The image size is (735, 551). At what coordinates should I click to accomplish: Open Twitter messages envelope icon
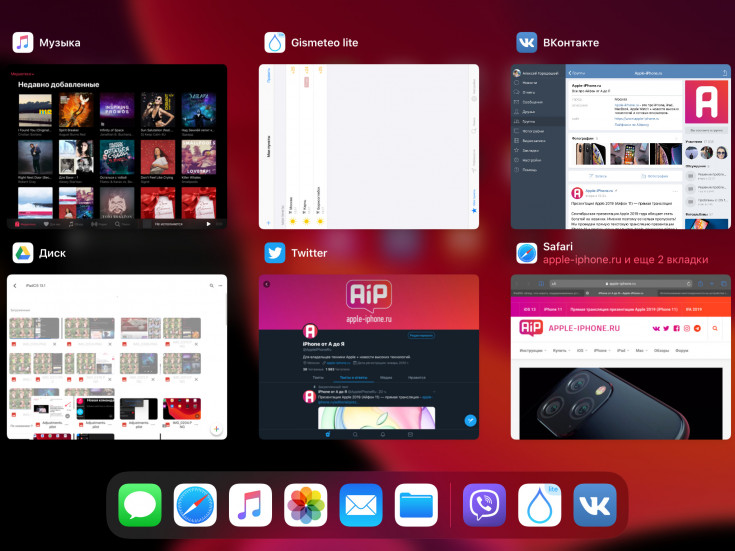point(411,435)
